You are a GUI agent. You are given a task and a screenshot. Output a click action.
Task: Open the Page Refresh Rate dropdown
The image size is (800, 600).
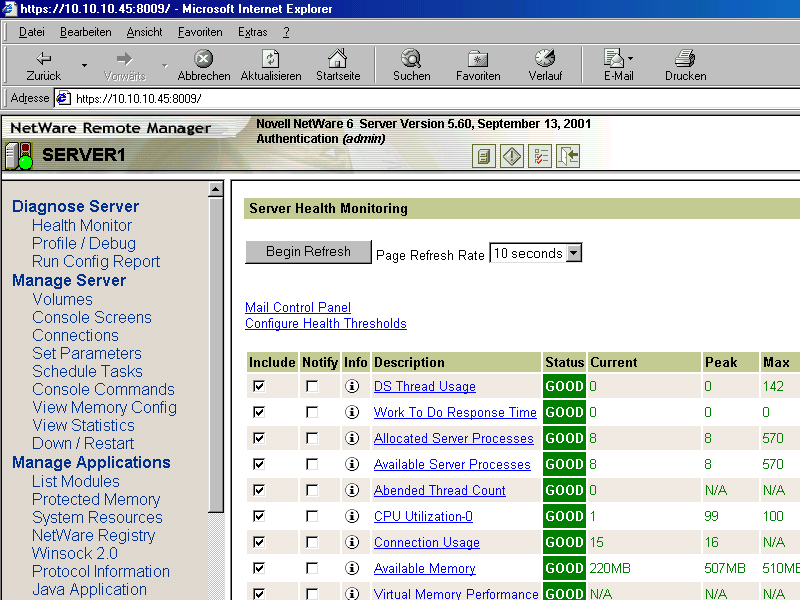(x=571, y=254)
